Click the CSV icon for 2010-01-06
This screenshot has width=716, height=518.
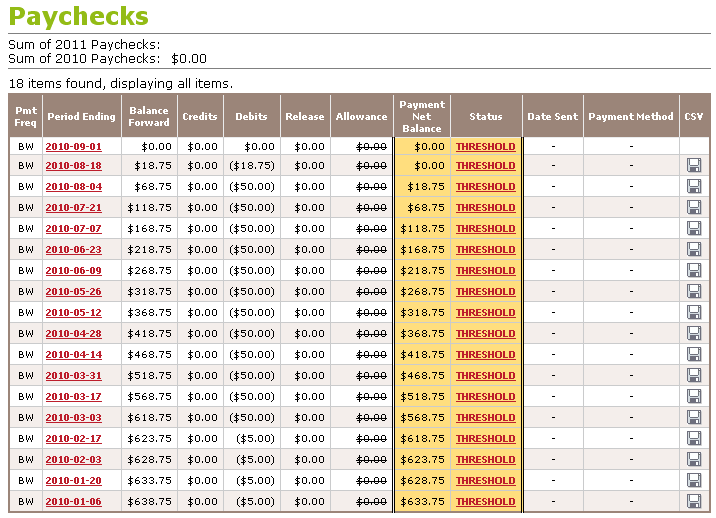(x=694, y=502)
